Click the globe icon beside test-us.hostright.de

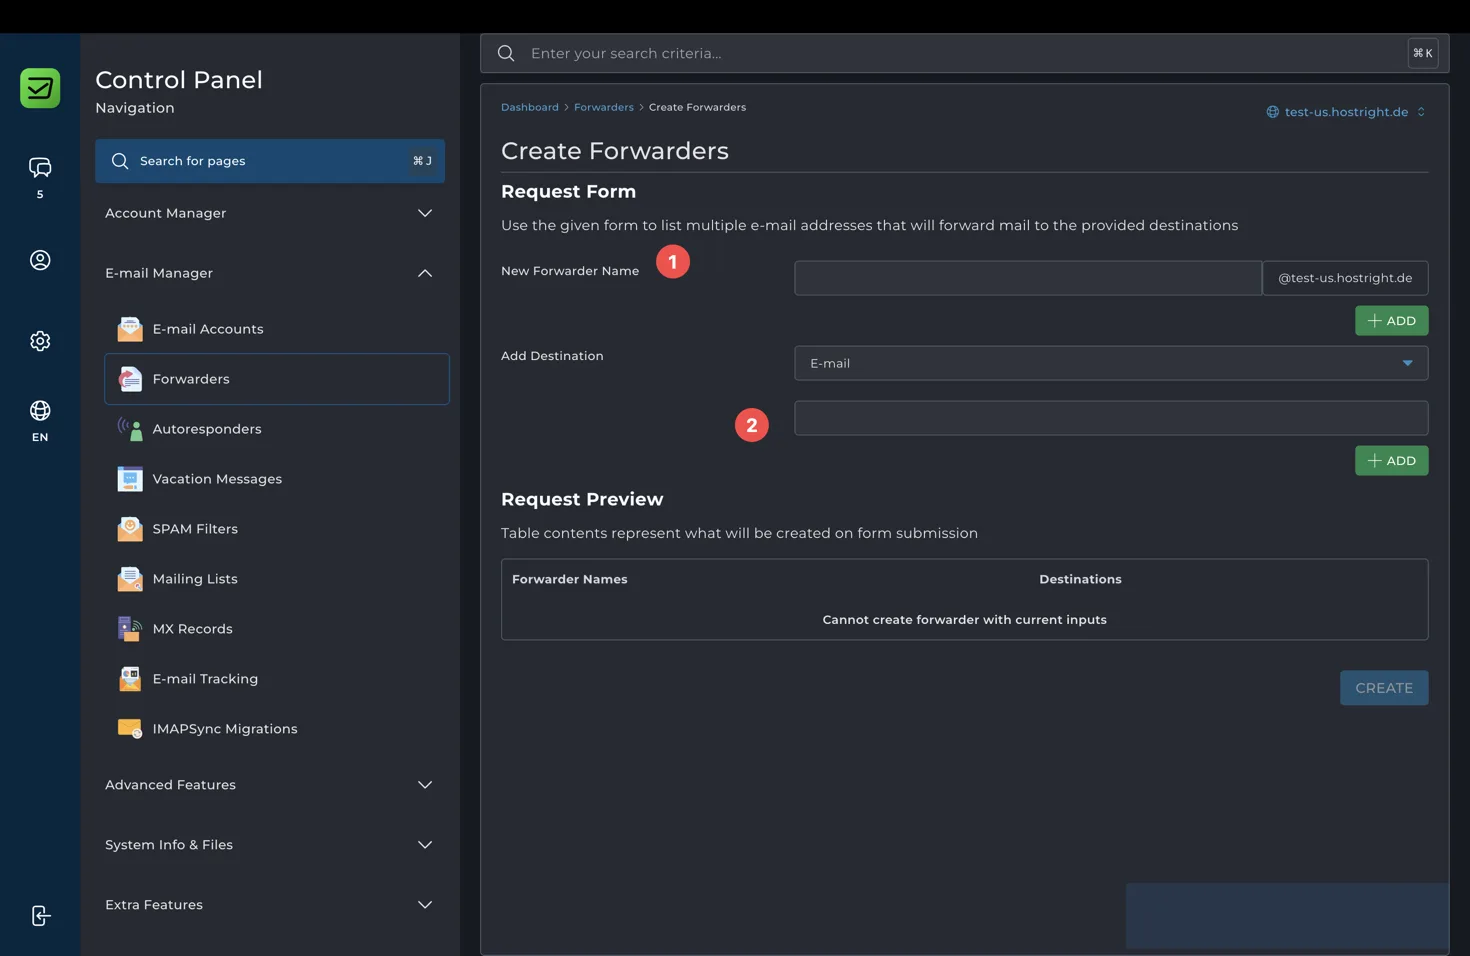(1273, 112)
